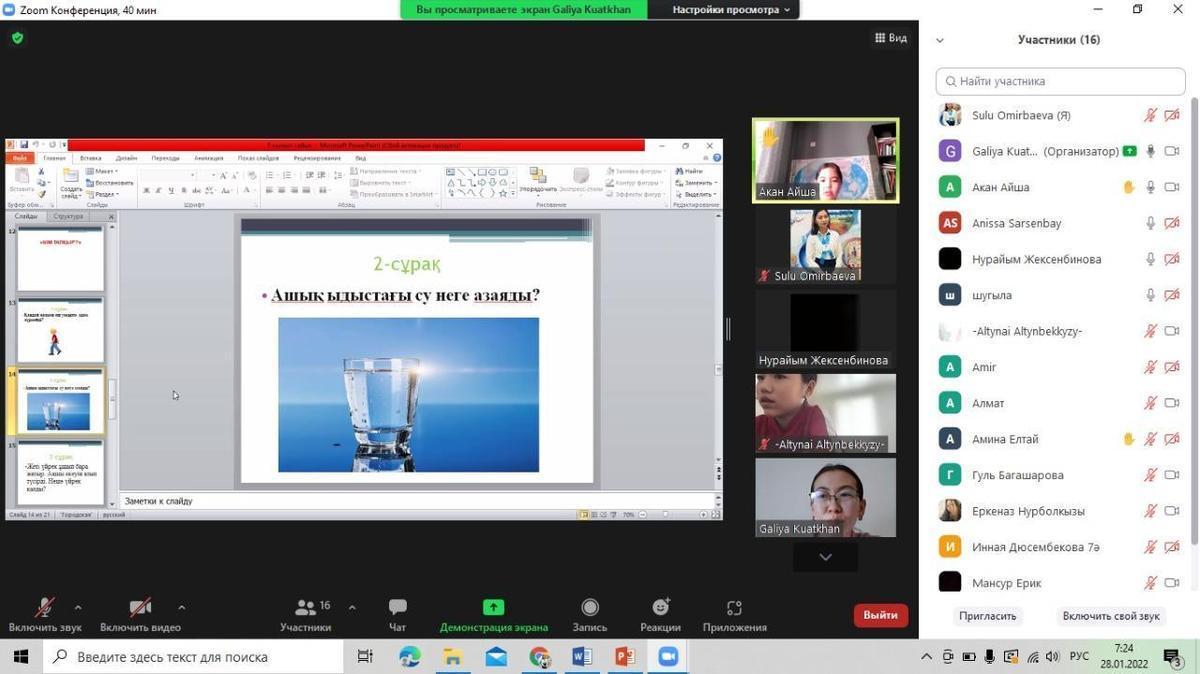This screenshot has width=1200, height=674.
Task: Expand the Настройки просмотра dropdown
Action: (731, 10)
